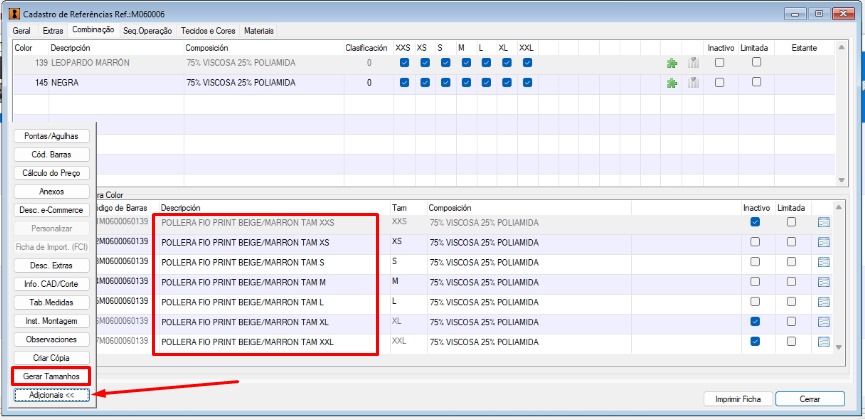Click gray clothing icon in NEGRA row

693,83
